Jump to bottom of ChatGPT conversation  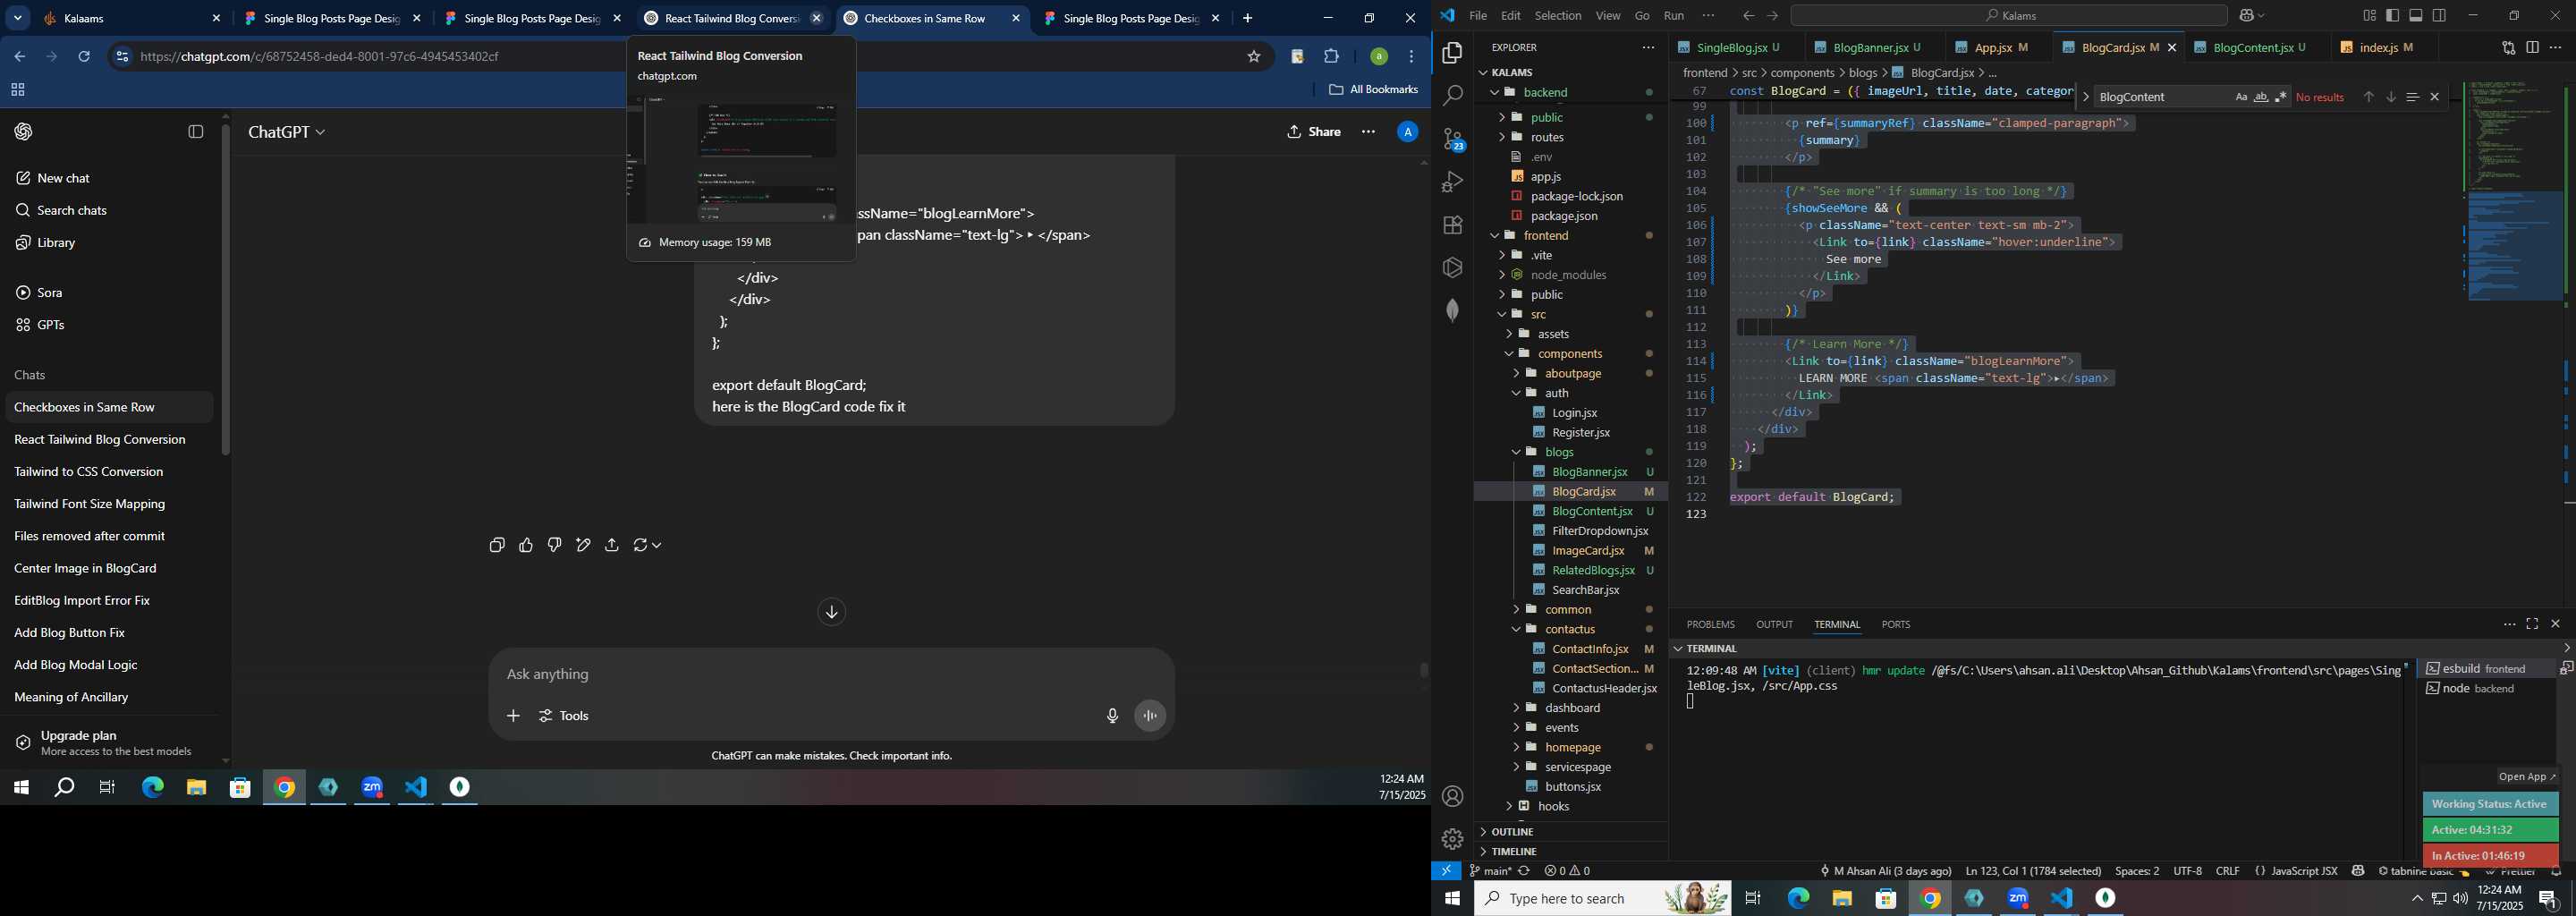point(831,612)
